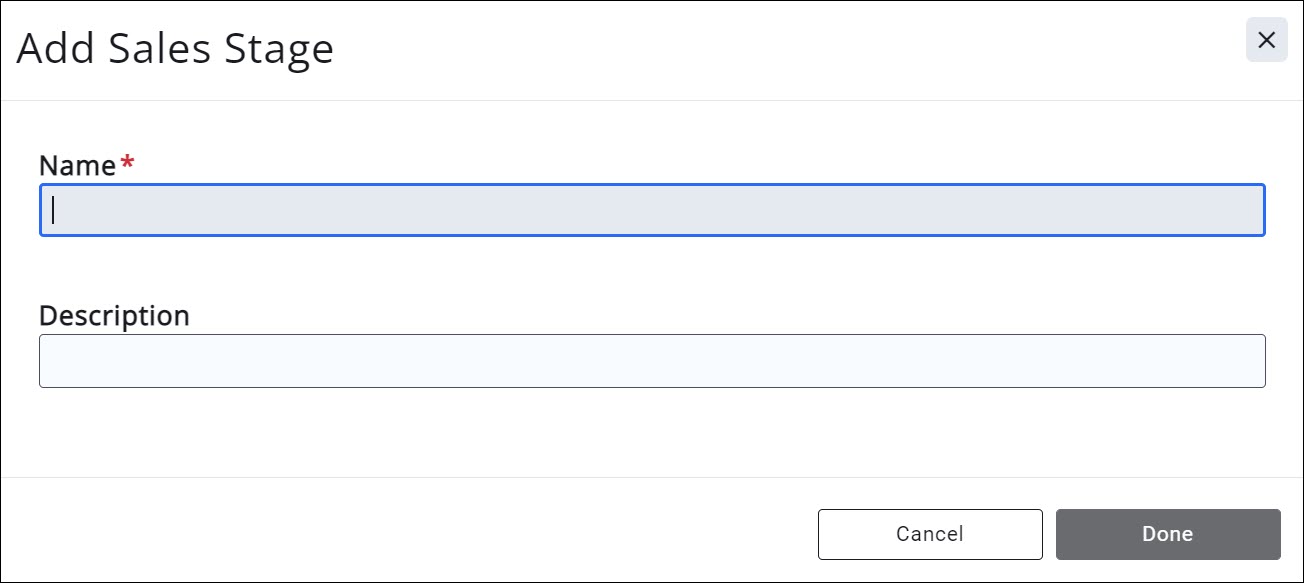The height and width of the screenshot is (583, 1304).
Task: Close the Add Sales Stage dialog
Action: (1266, 40)
